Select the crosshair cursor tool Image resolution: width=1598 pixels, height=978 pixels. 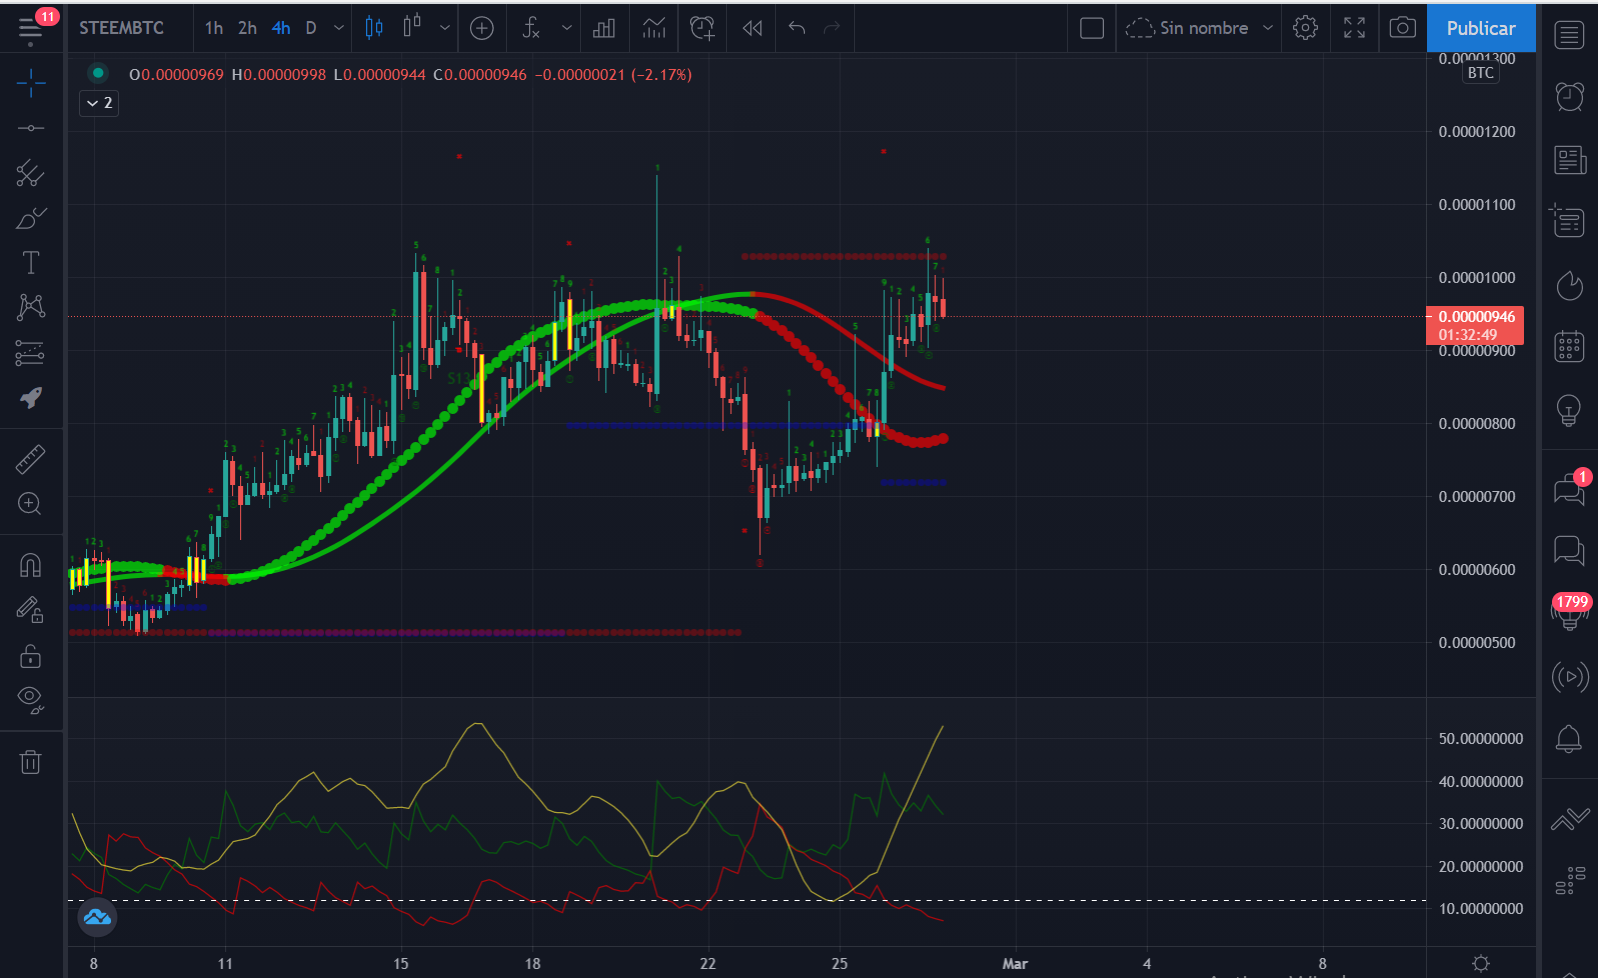(31, 82)
